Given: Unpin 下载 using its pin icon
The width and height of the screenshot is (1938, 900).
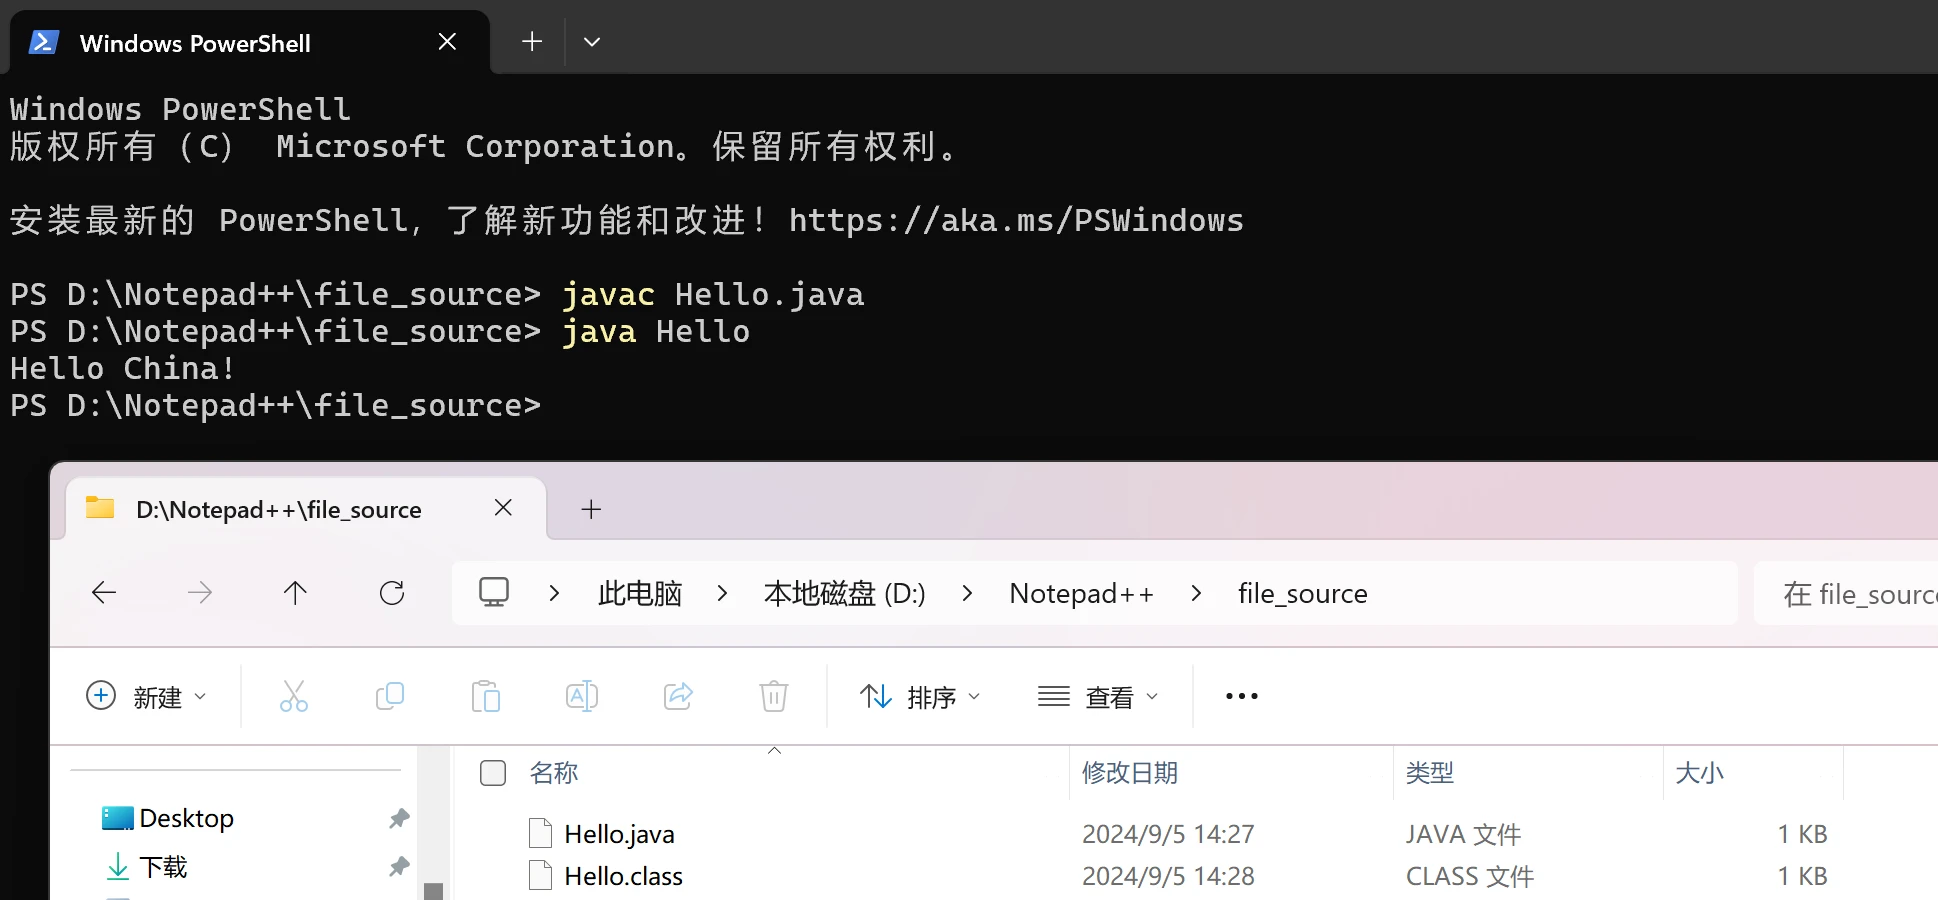Looking at the screenshot, I should tap(399, 866).
